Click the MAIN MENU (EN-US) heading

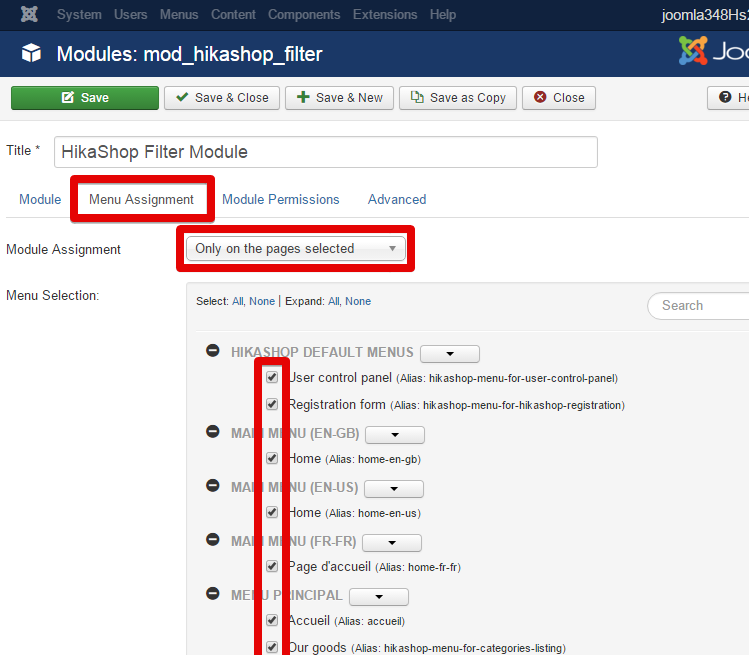pyautogui.click(x=295, y=487)
